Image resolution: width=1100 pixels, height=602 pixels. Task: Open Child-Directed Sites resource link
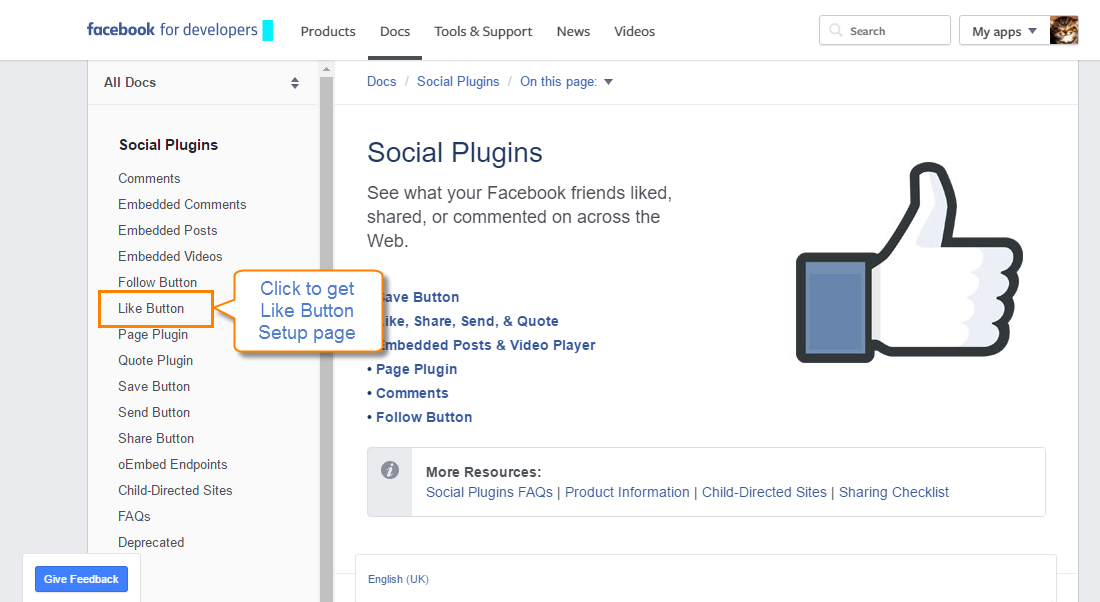coord(764,492)
